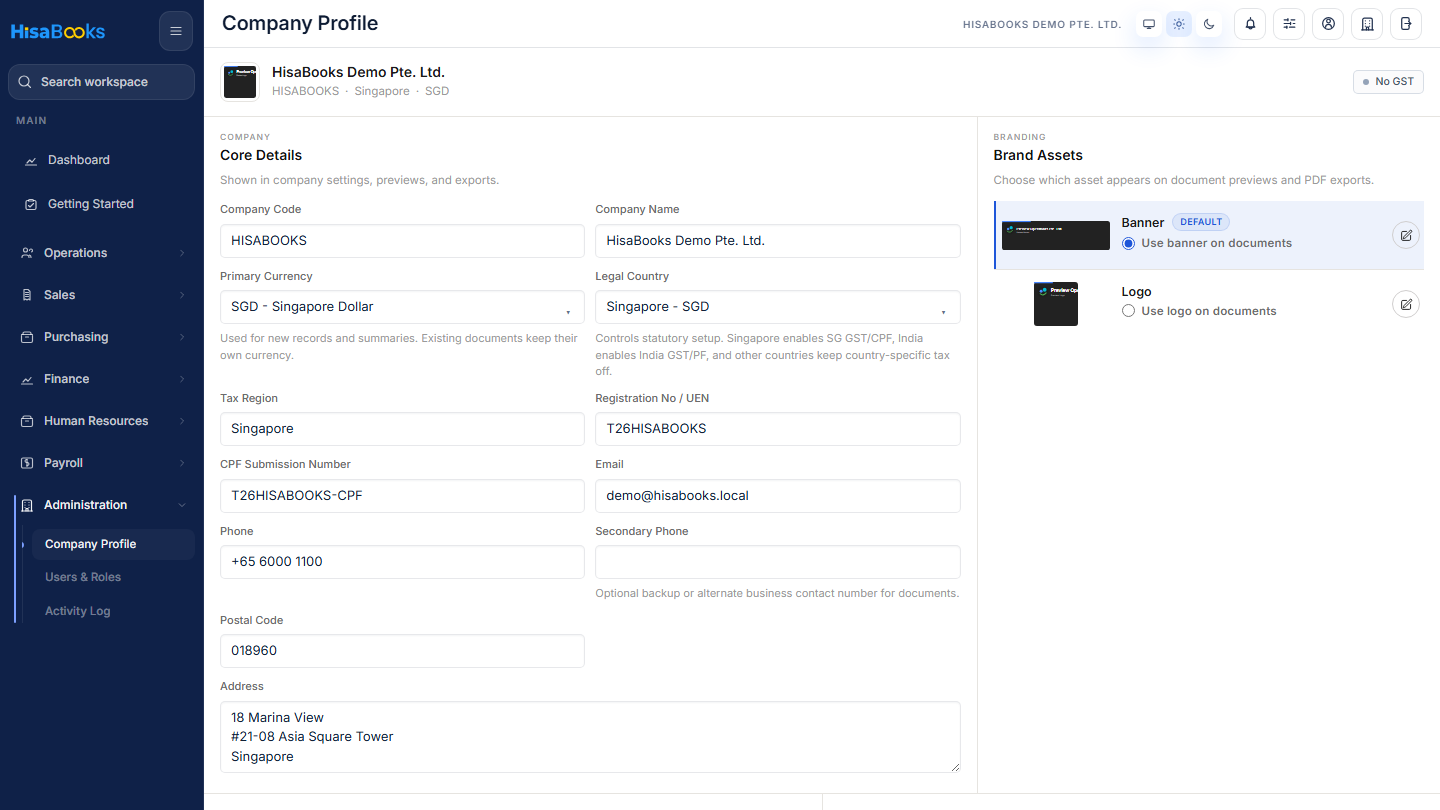Edit the Banner asset
Screen dimensions: 1440x810
[1406, 235]
